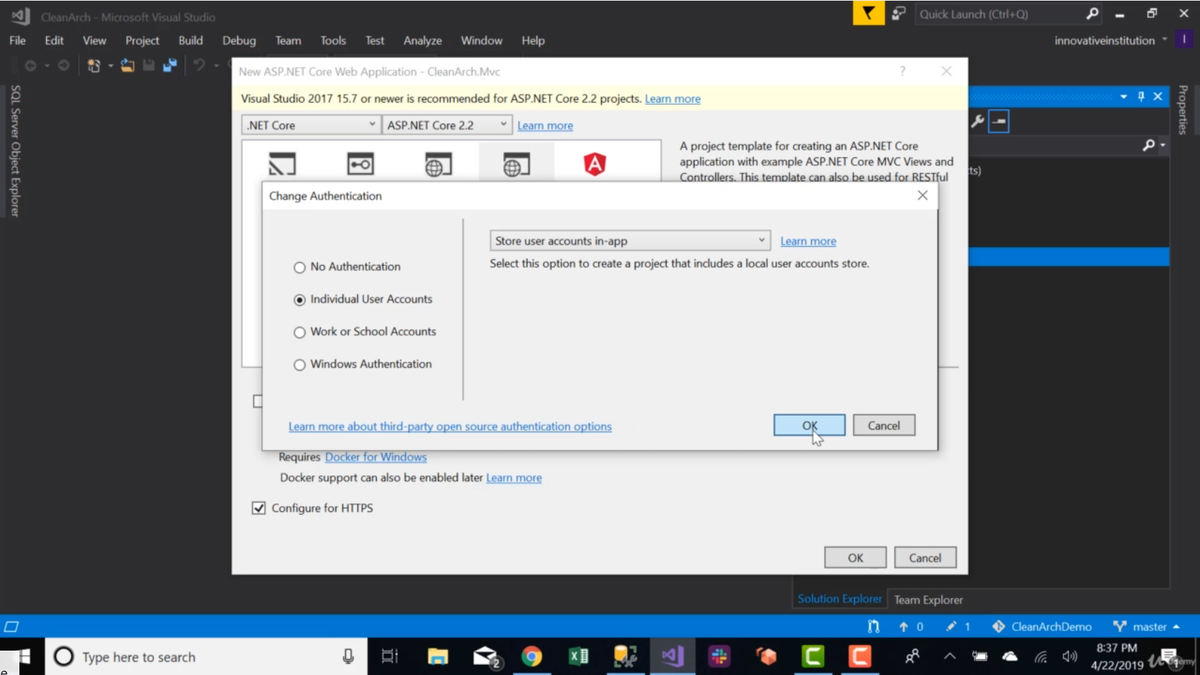The width and height of the screenshot is (1200, 675).
Task: Click OK in the New ASP.NET Core dialog
Action: point(855,558)
